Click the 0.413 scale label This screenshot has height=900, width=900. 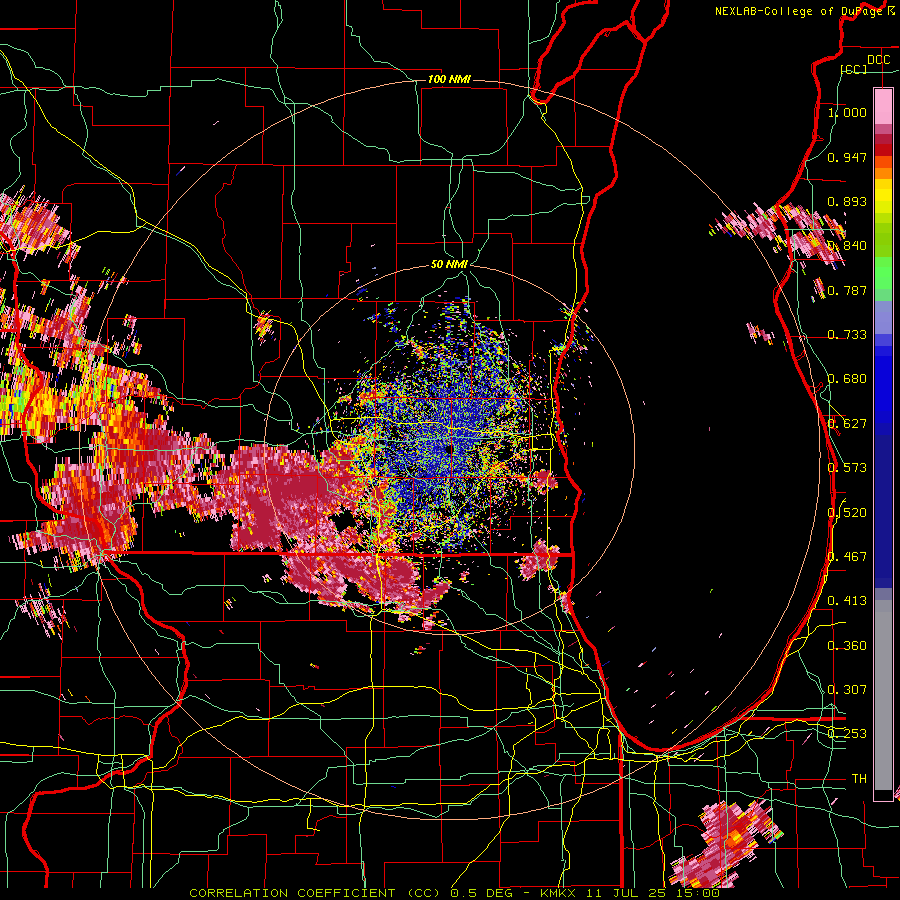coord(847,601)
